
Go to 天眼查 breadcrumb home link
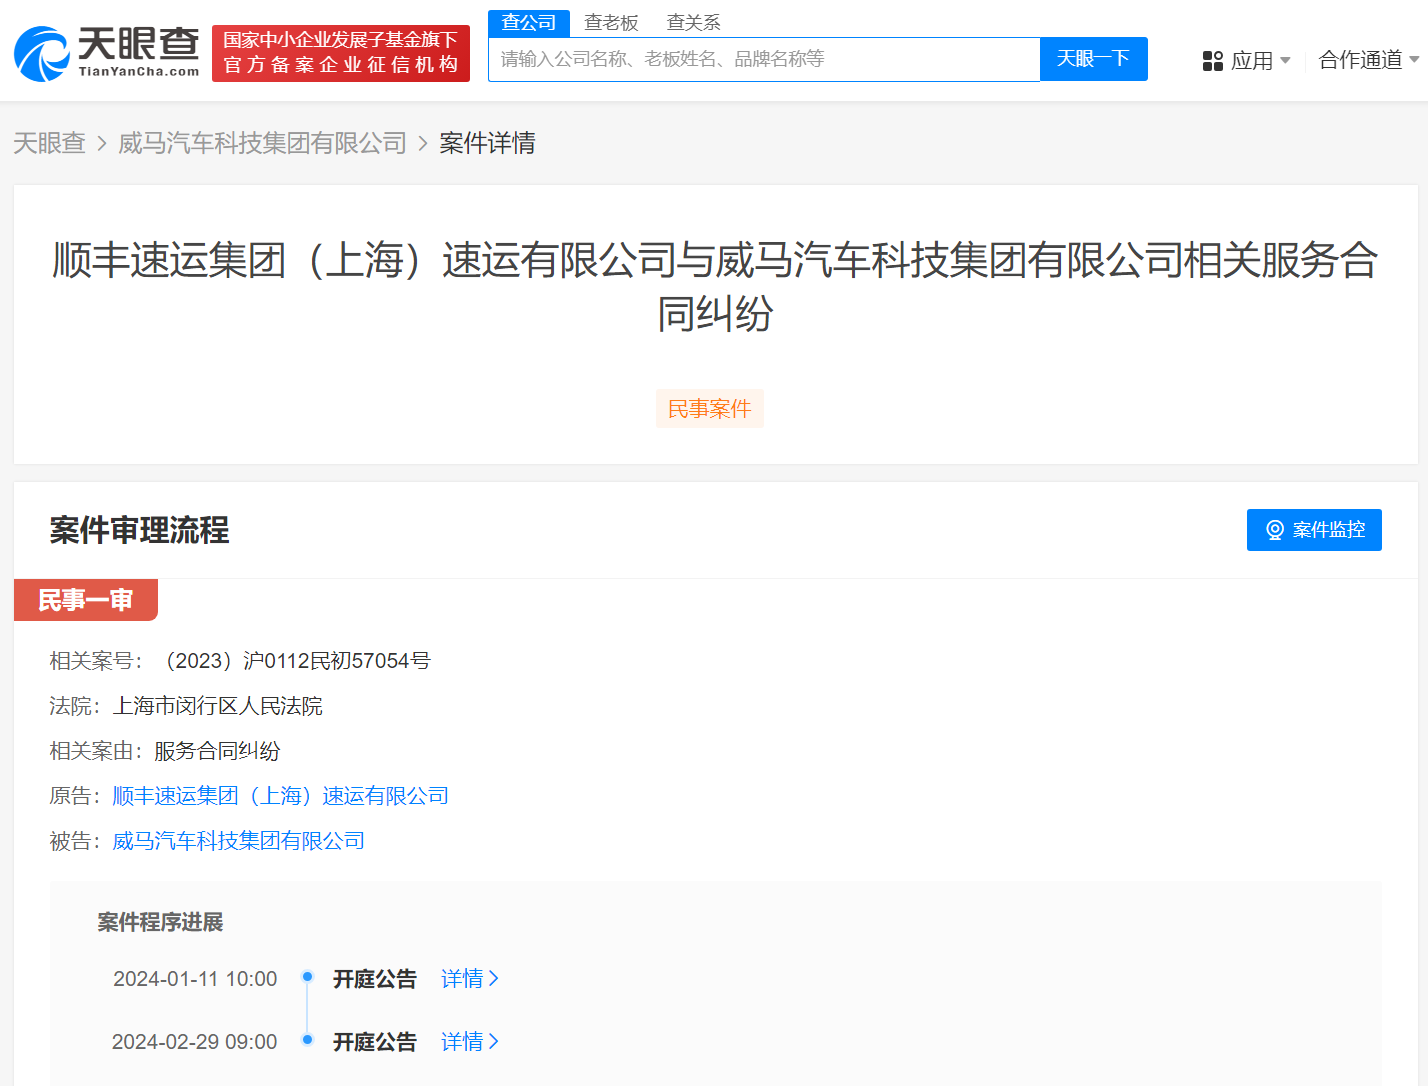[50, 143]
